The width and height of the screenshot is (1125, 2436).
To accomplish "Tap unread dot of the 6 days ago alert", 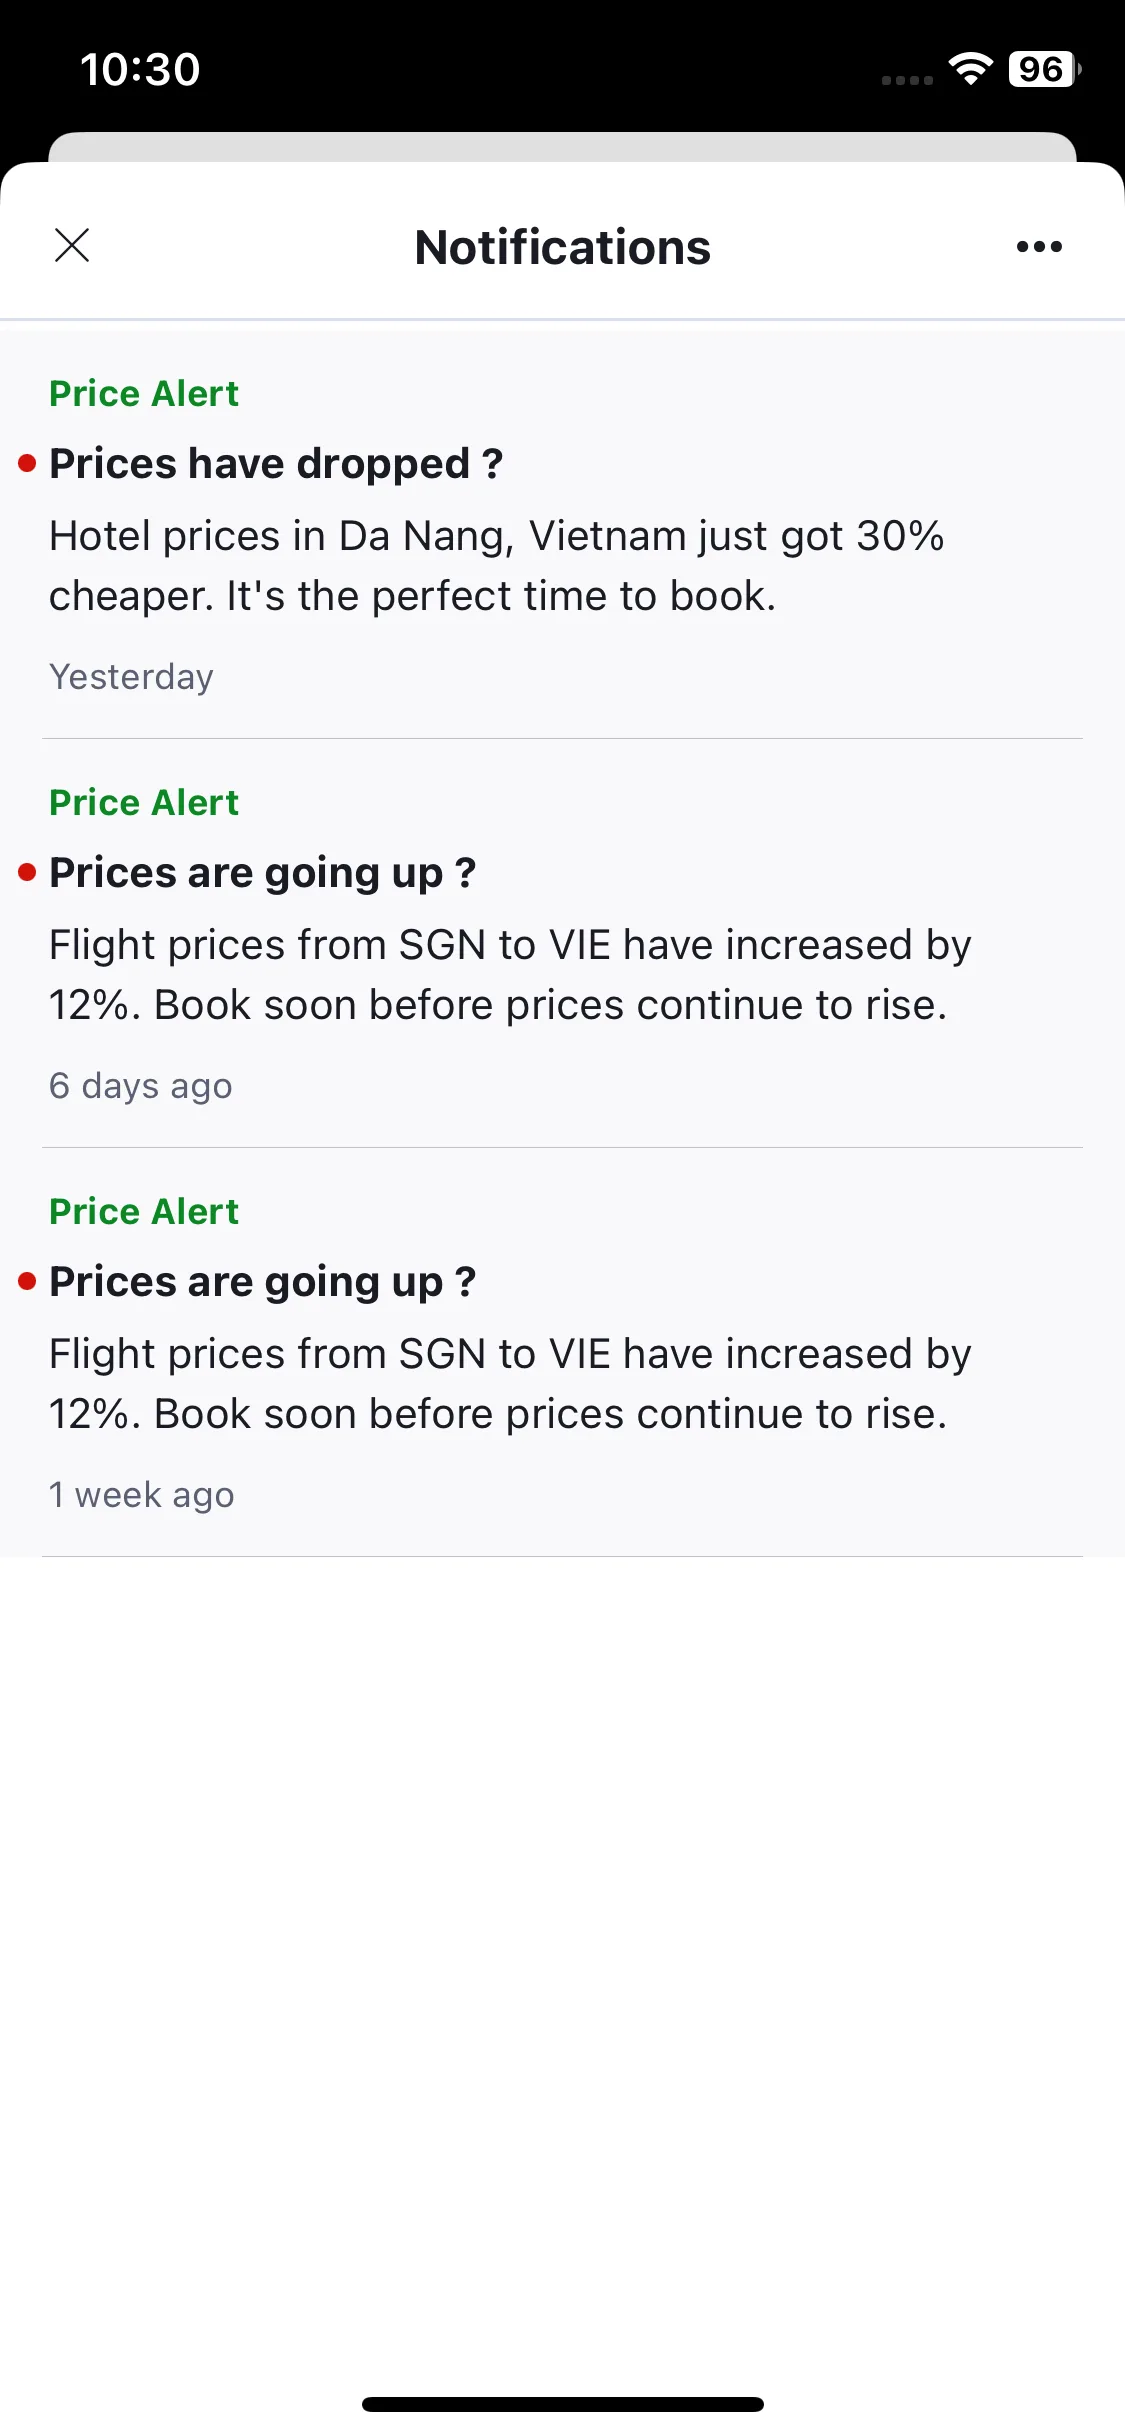I will coord(28,872).
